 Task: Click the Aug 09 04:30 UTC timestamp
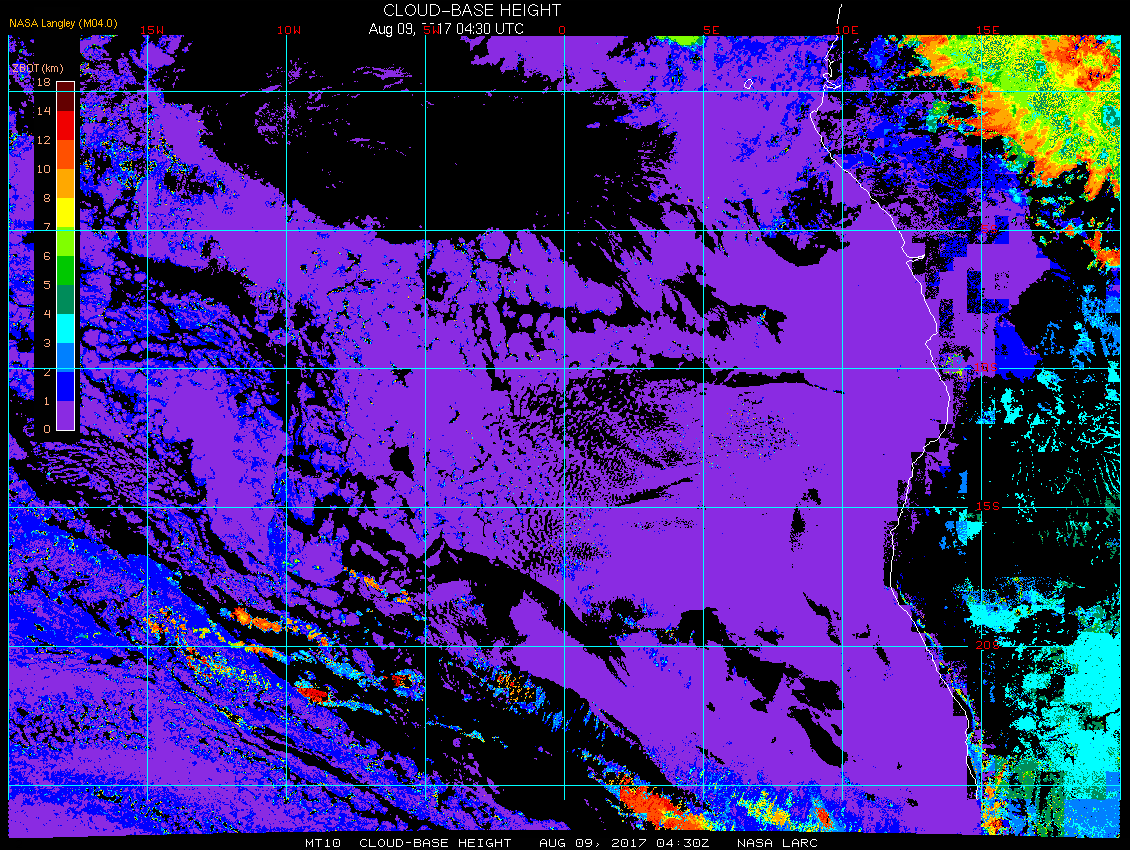446,29
